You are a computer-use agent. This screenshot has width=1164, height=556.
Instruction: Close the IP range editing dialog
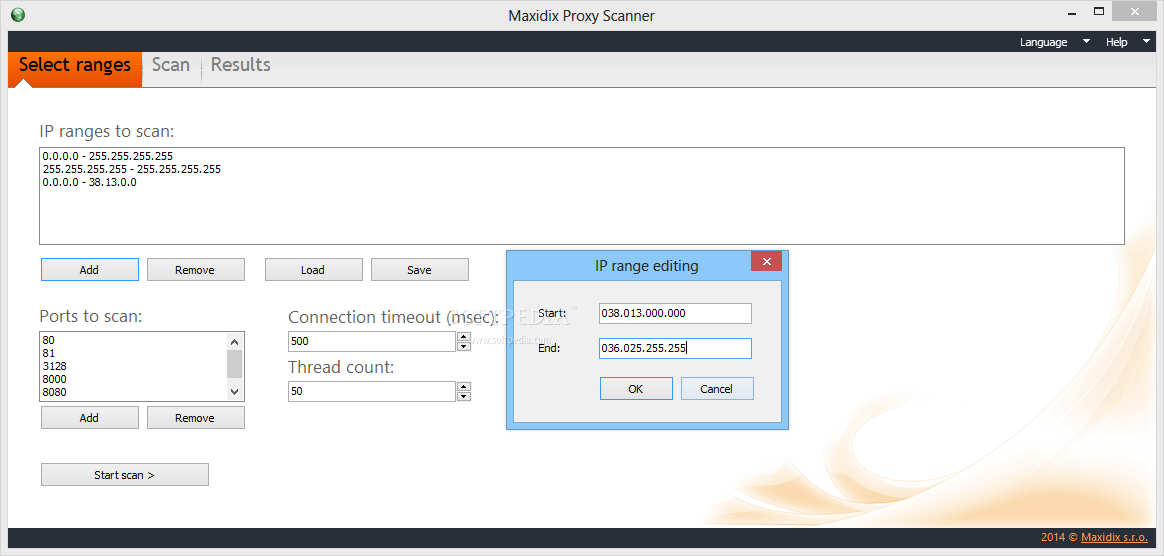[767, 261]
